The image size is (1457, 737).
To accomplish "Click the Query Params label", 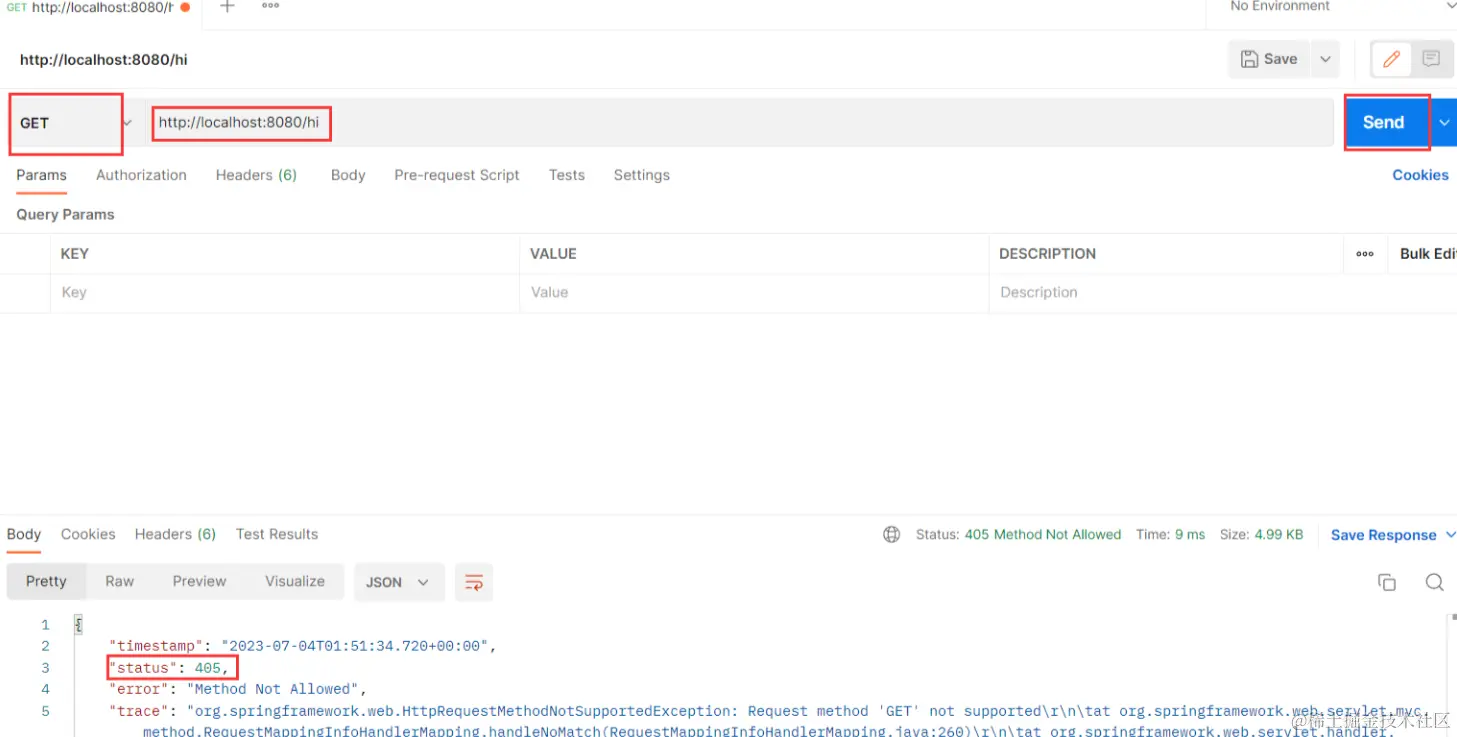I will click(x=65, y=215).
